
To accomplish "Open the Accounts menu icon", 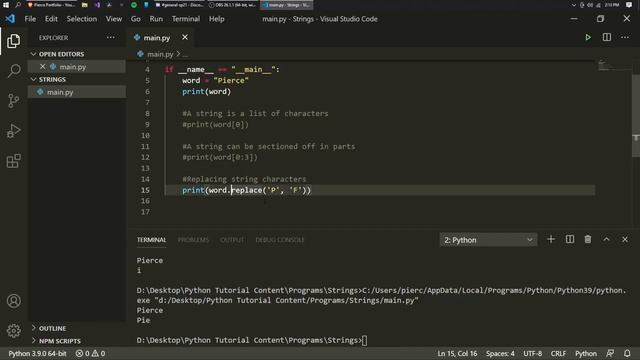I will pos(13,301).
